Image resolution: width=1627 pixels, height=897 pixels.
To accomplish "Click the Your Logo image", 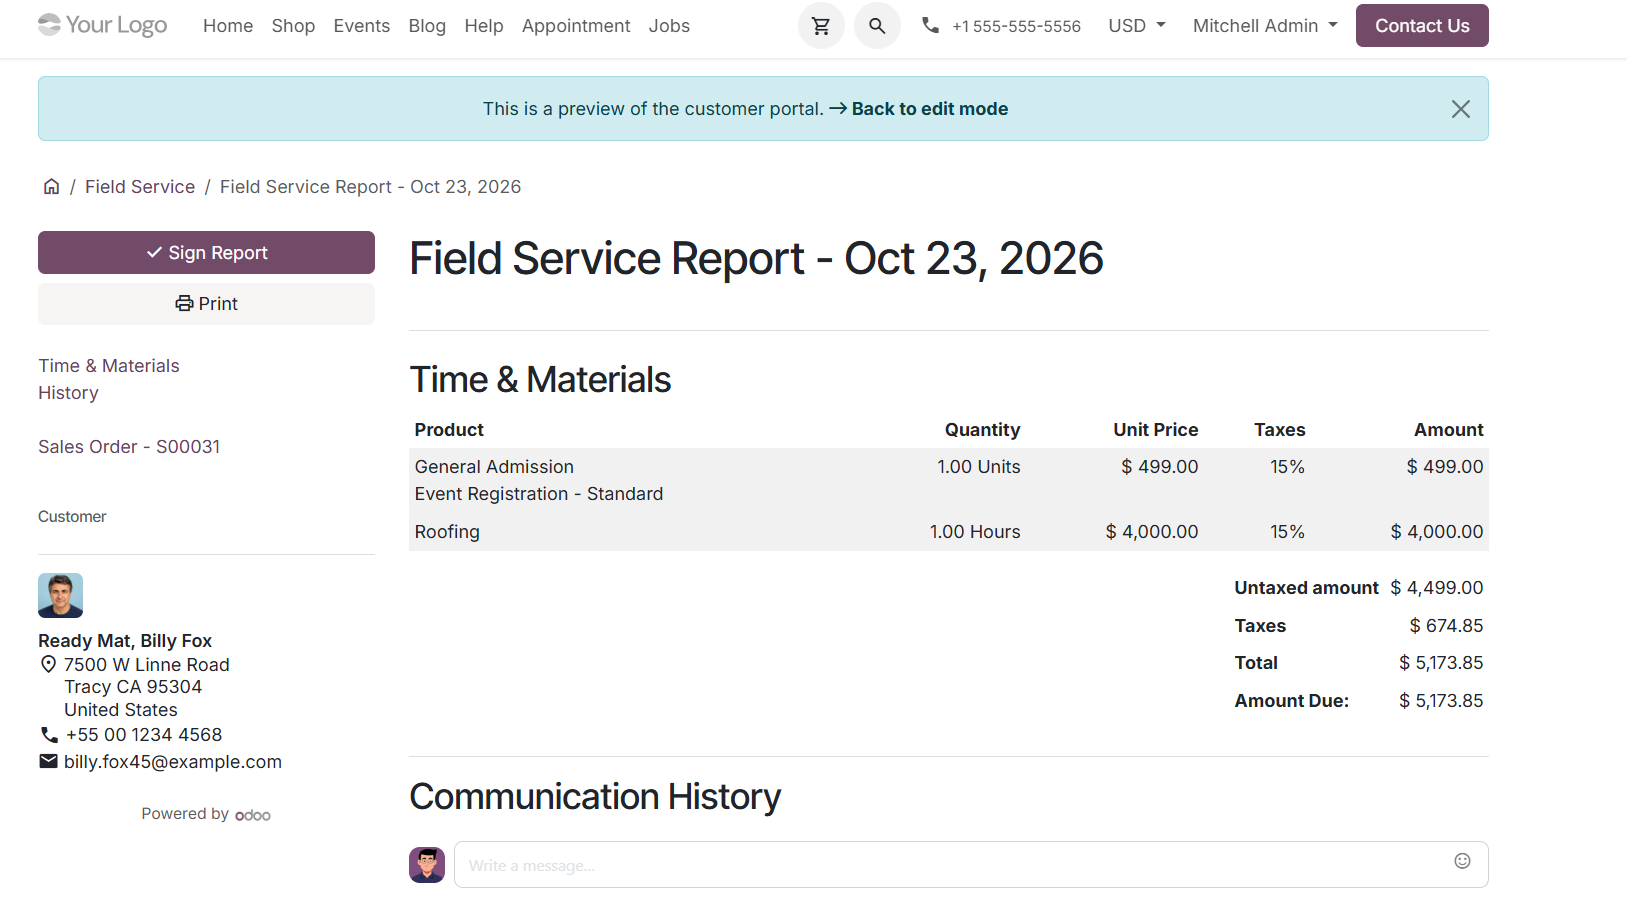I will pyautogui.click(x=102, y=25).
